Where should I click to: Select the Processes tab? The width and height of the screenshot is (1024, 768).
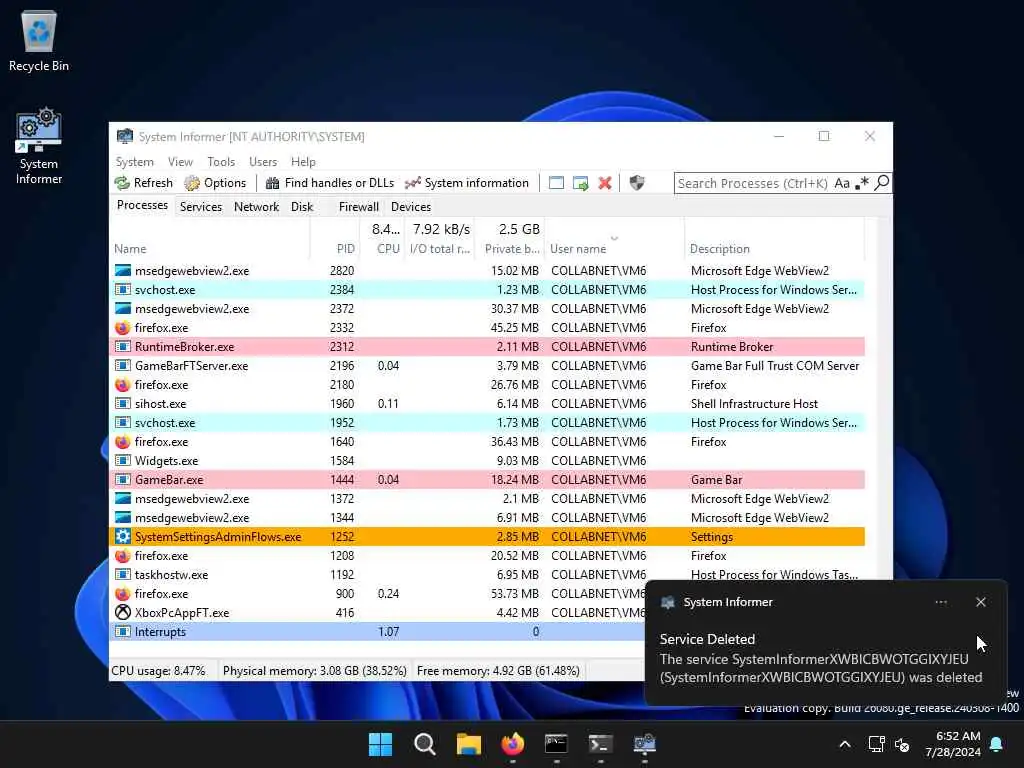pyautogui.click(x=142, y=205)
